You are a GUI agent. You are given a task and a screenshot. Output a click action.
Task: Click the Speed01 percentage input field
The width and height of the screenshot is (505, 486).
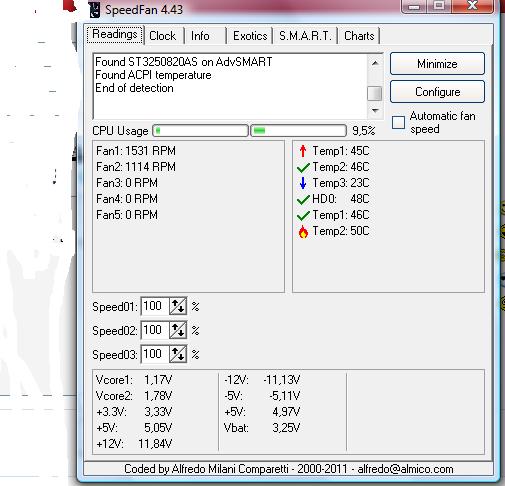(x=155, y=306)
